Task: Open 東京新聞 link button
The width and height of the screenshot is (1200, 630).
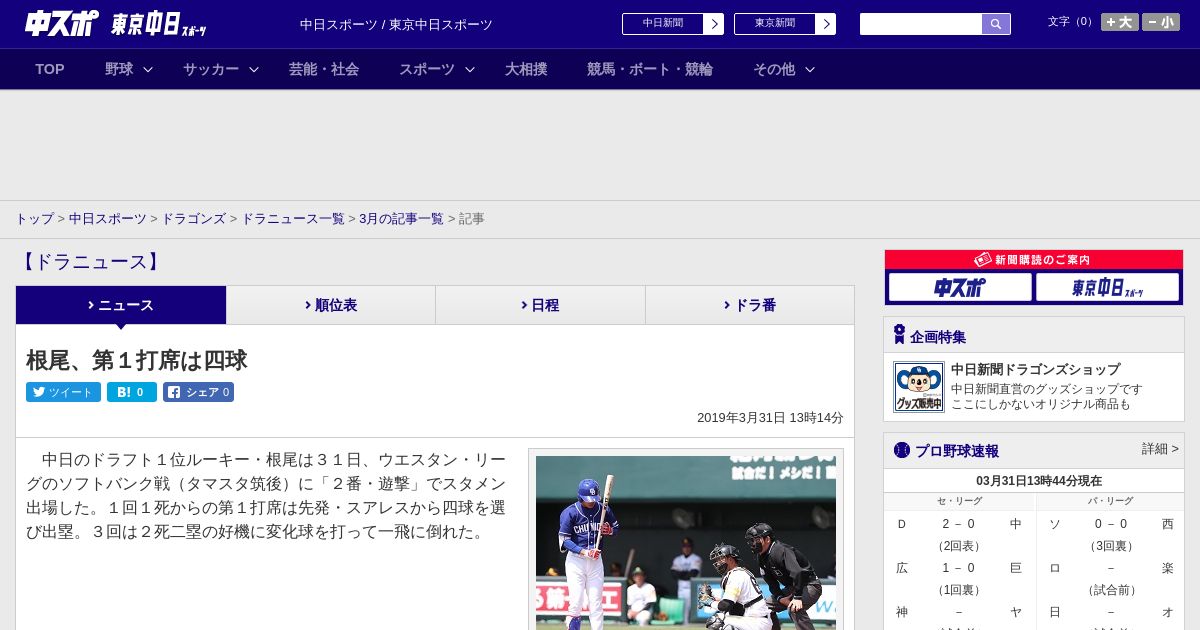Action: [x=774, y=24]
